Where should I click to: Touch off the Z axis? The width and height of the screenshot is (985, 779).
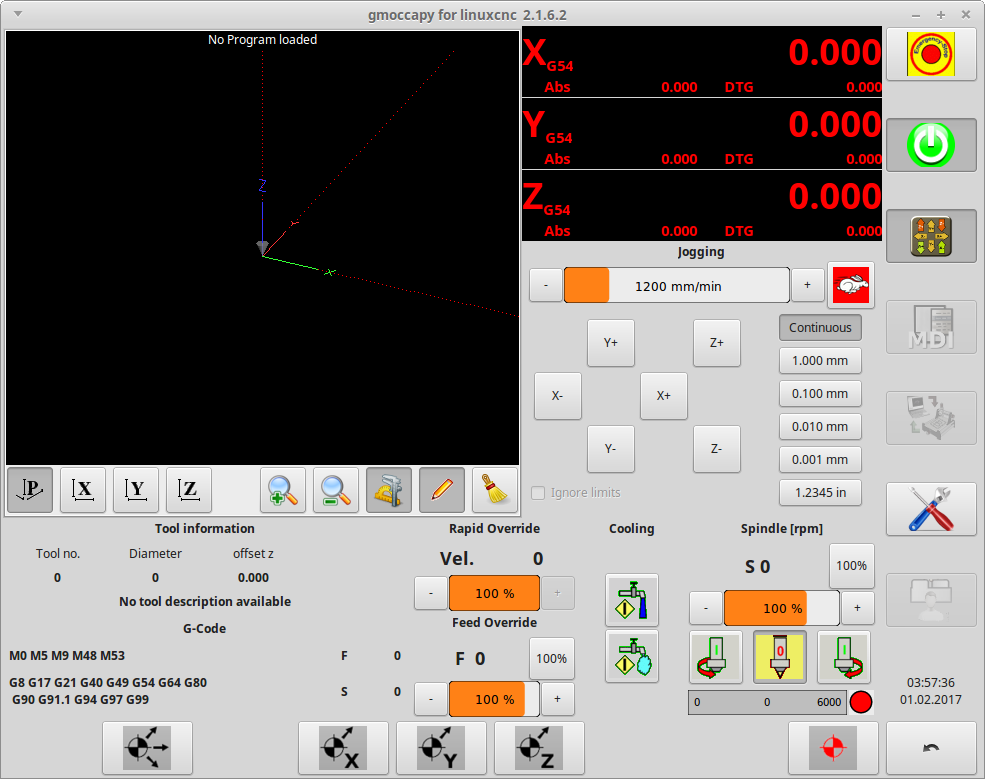point(540,747)
